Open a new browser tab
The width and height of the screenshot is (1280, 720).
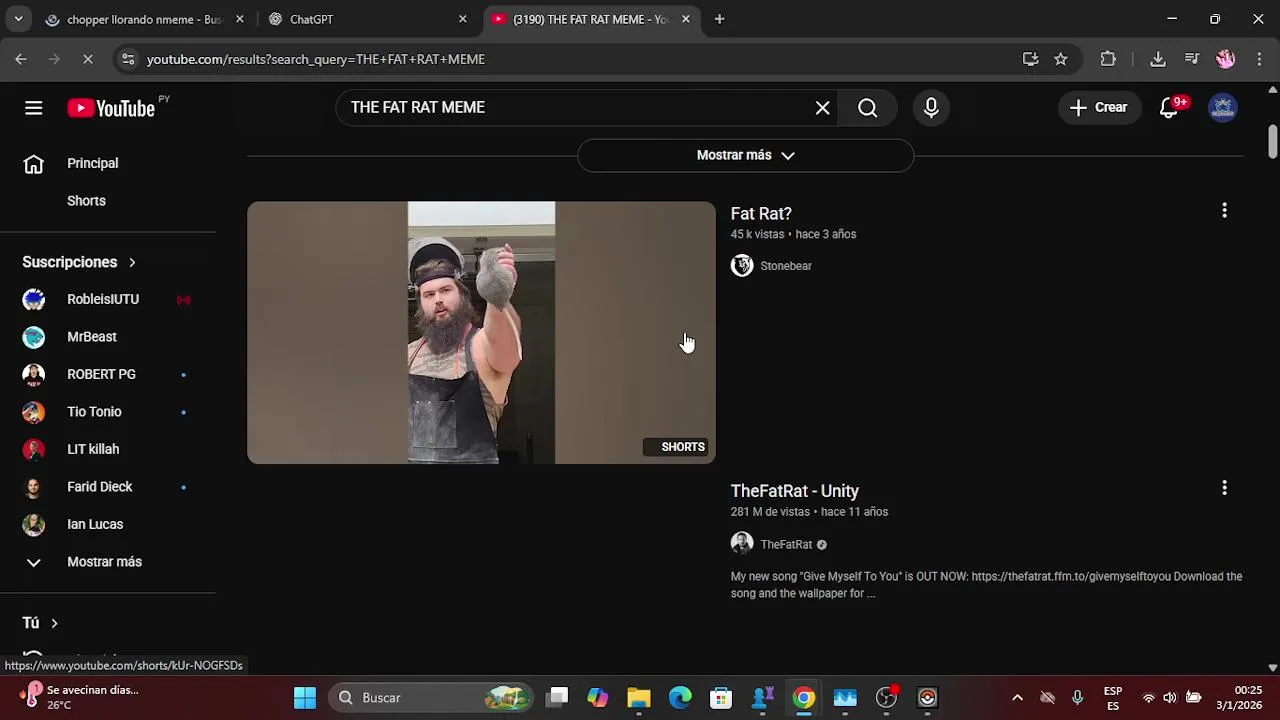point(719,19)
